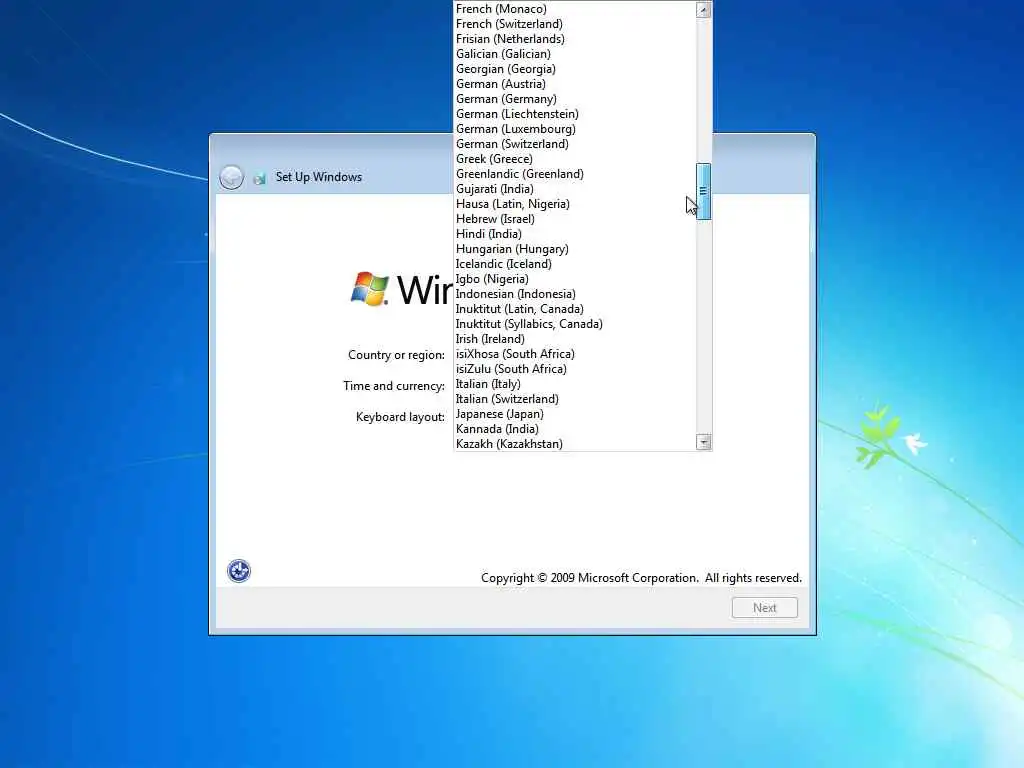Image resolution: width=1024 pixels, height=768 pixels.
Task: Select German (Luxembourg)
Action: coord(575,129)
